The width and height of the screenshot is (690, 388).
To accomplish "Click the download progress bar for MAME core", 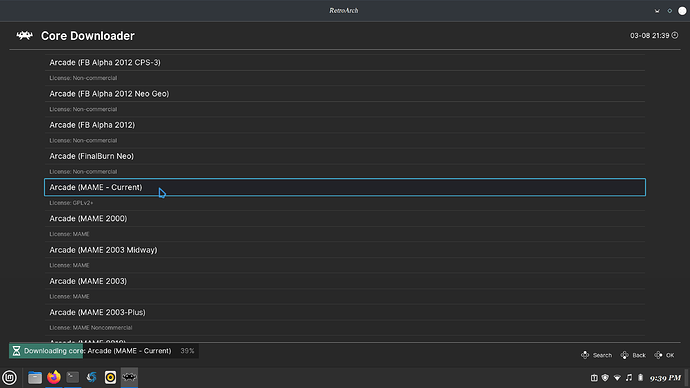I will pyautogui.click(x=104, y=351).
